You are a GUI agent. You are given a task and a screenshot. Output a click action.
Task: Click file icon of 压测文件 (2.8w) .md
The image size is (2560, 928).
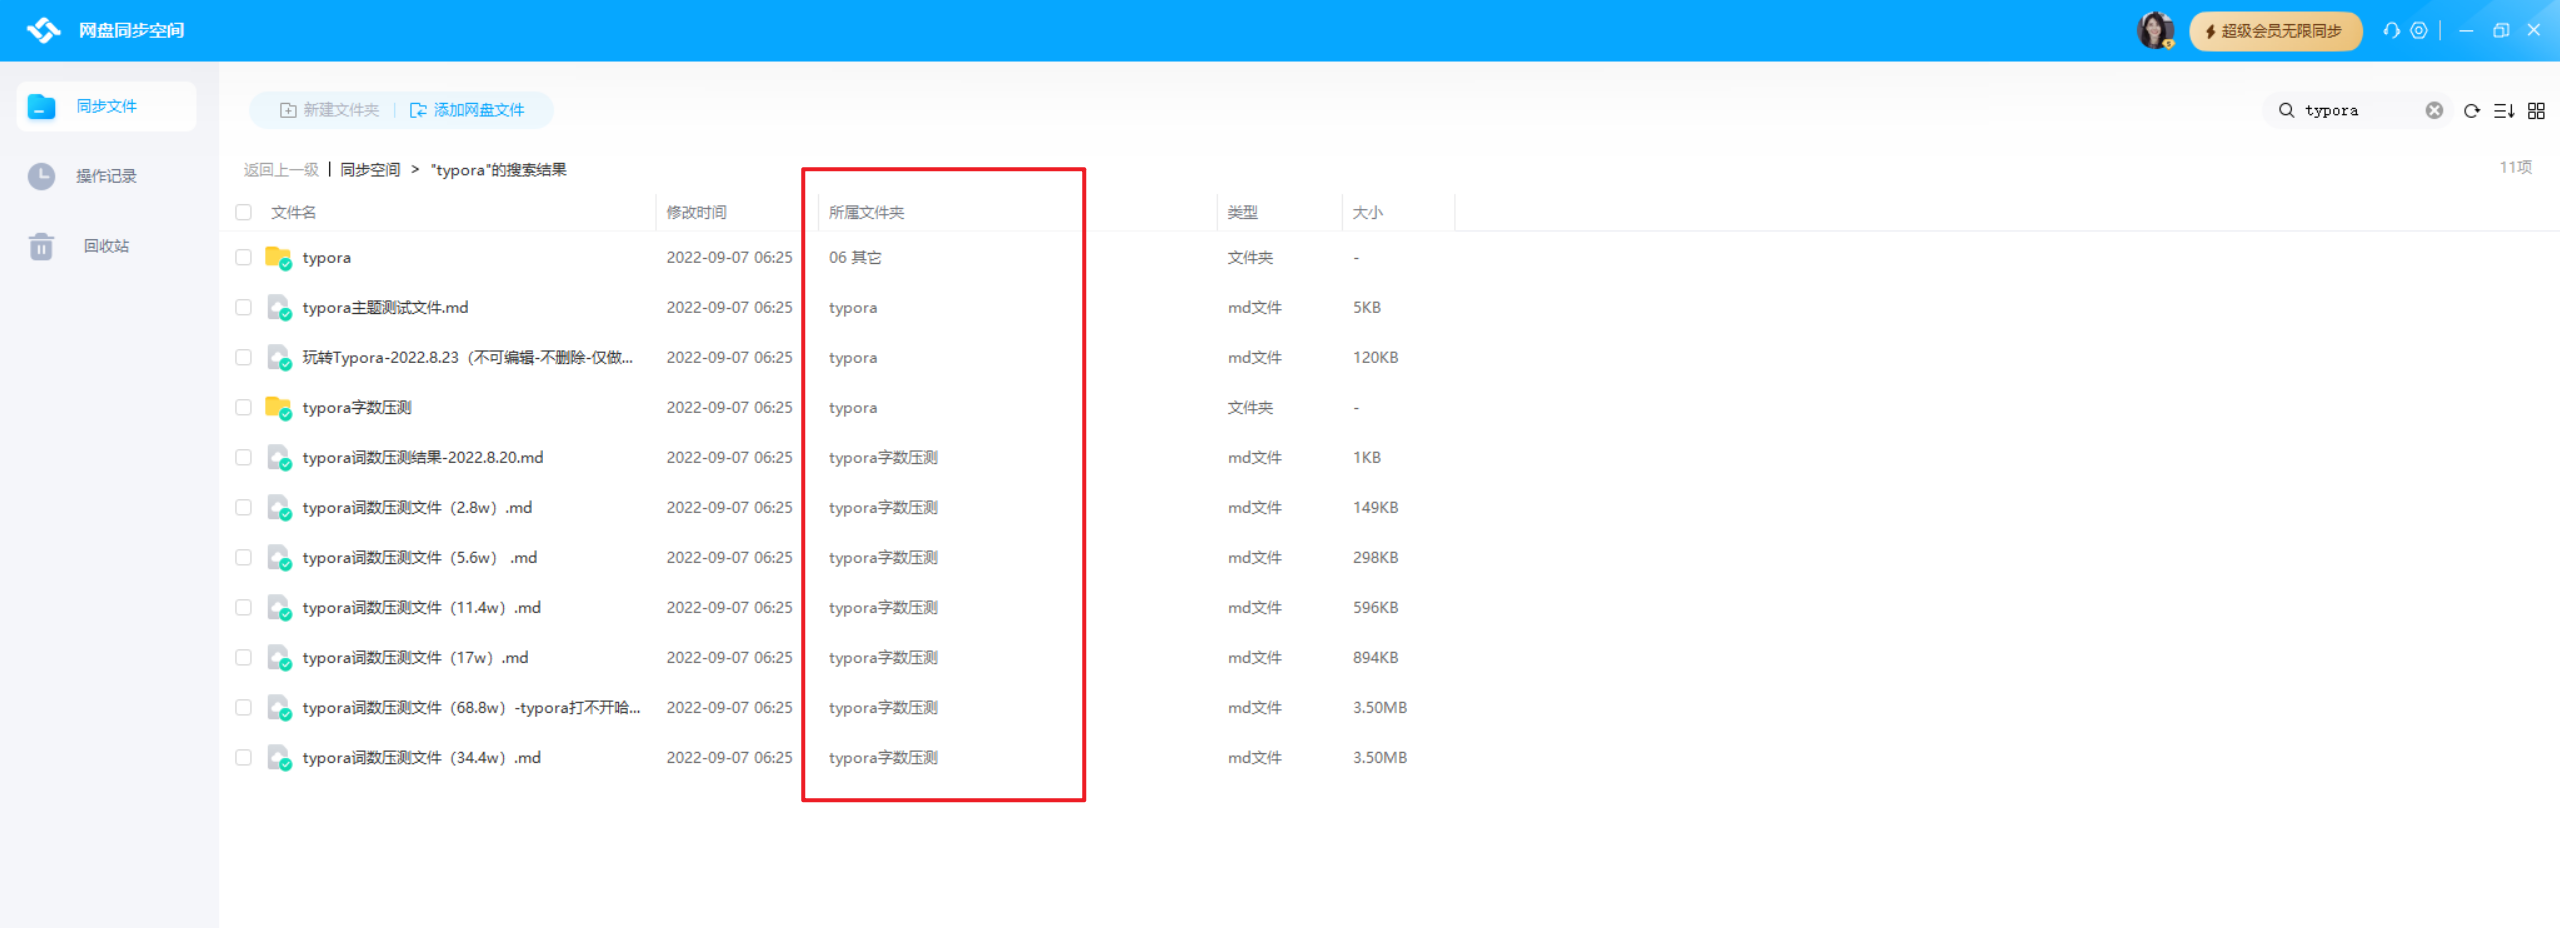[278, 507]
